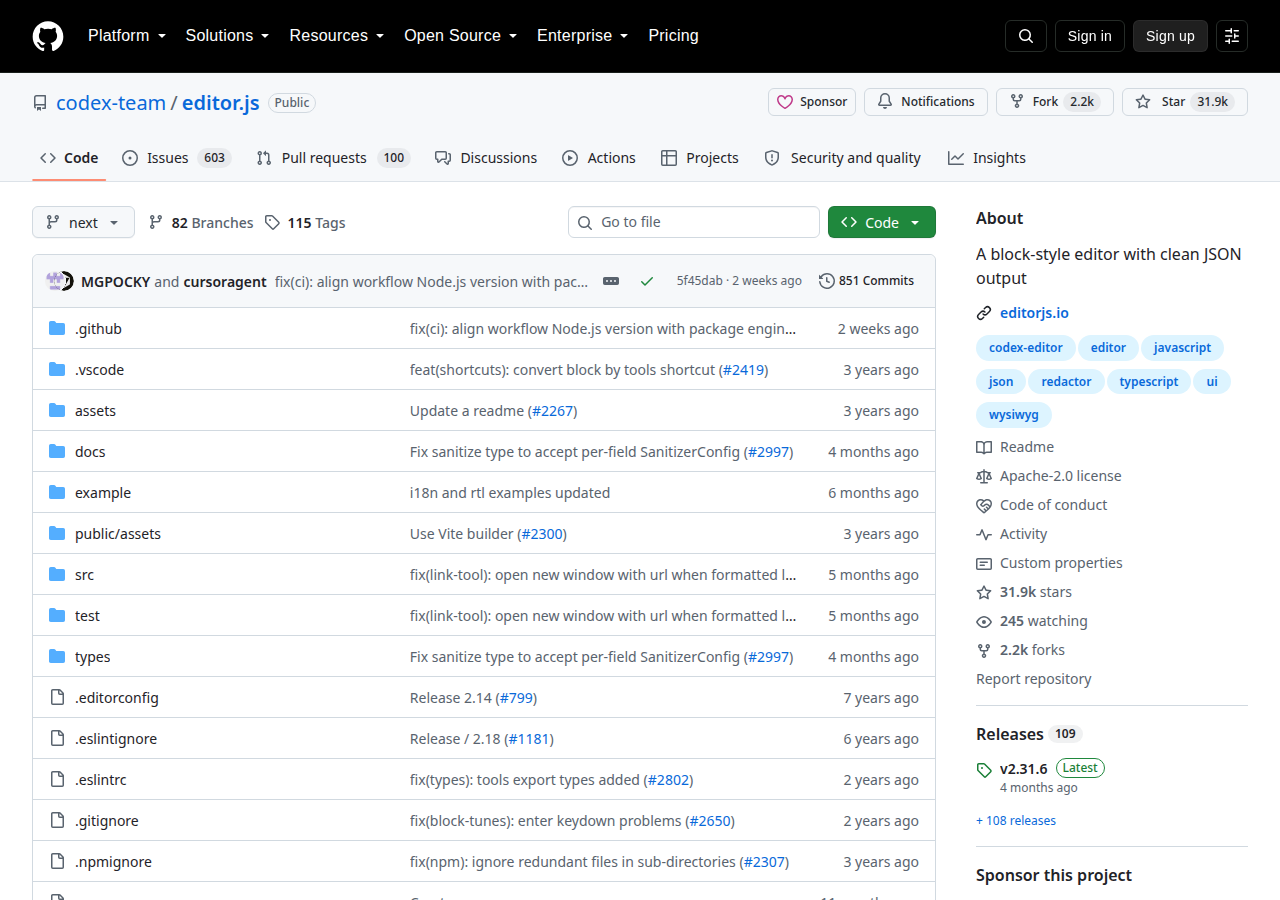The image size is (1280, 900).
Task: Click the Go to file search field
Action: pyautogui.click(x=694, y=222)
